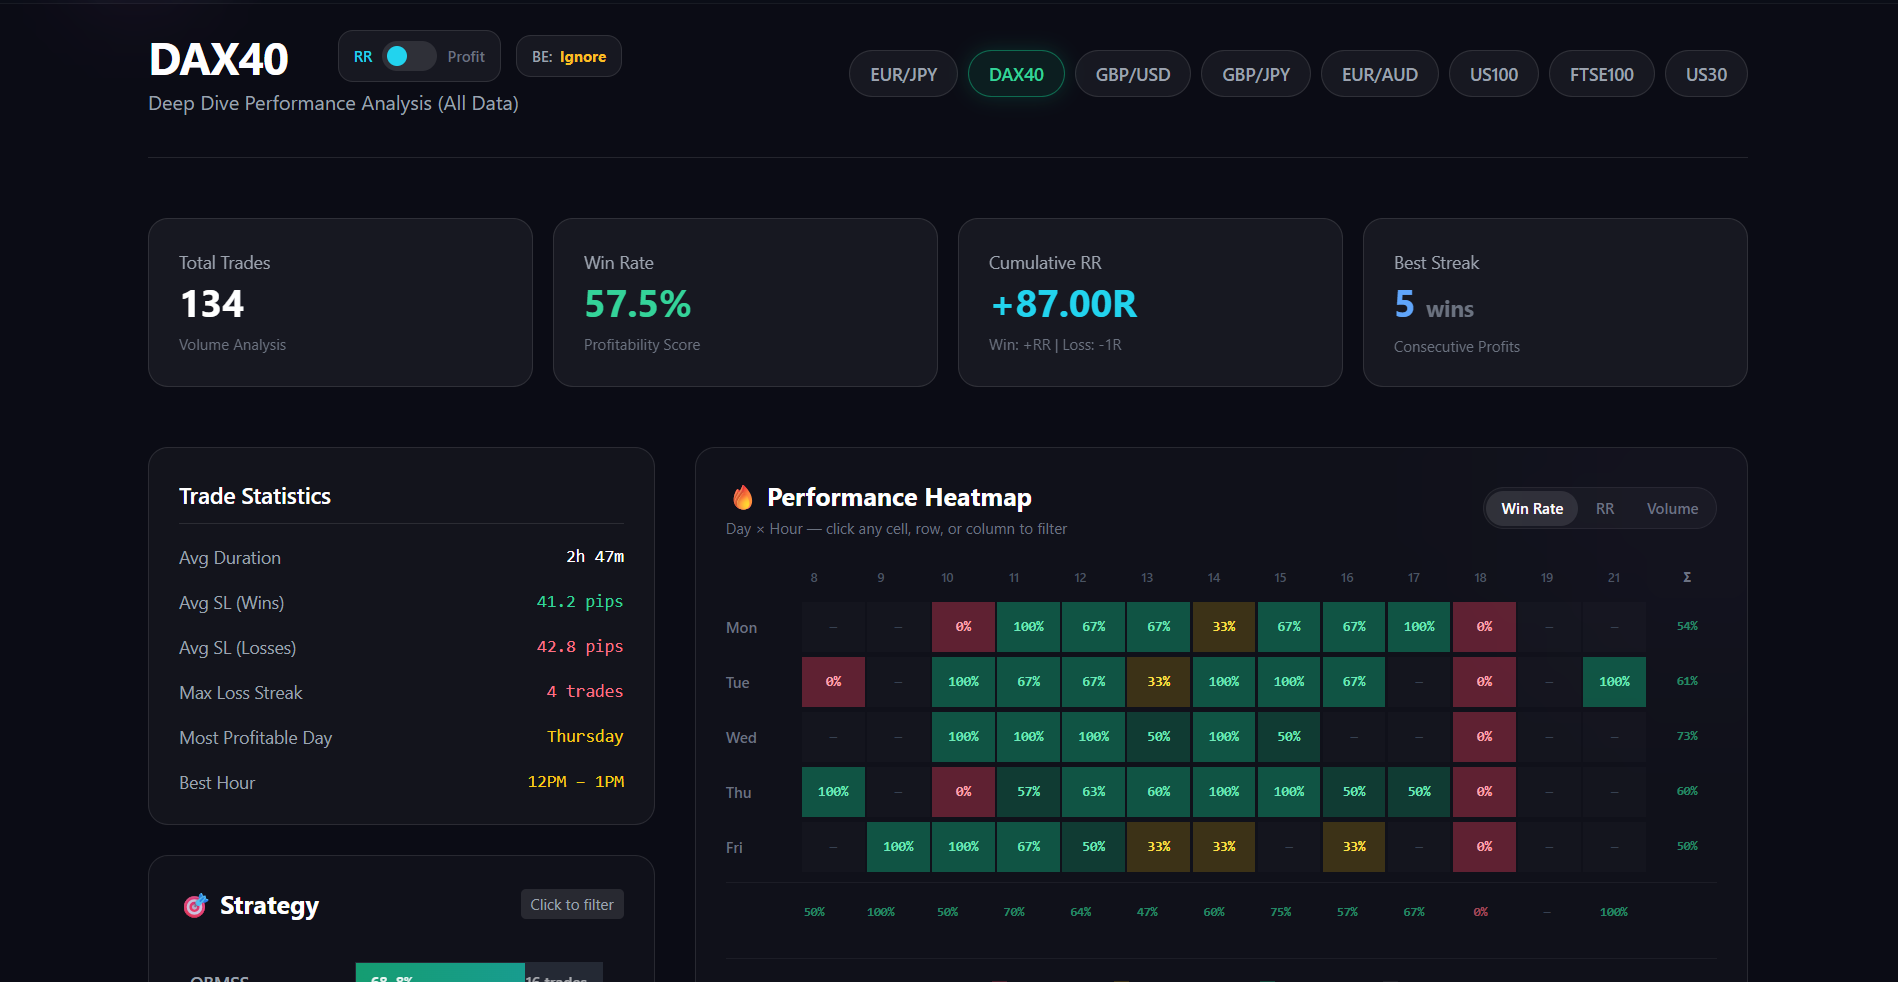Click the Thursday 11 o'clock 57% cell
The height and width of the screenshot is (982, 1898).
(x=1028, y=792)
